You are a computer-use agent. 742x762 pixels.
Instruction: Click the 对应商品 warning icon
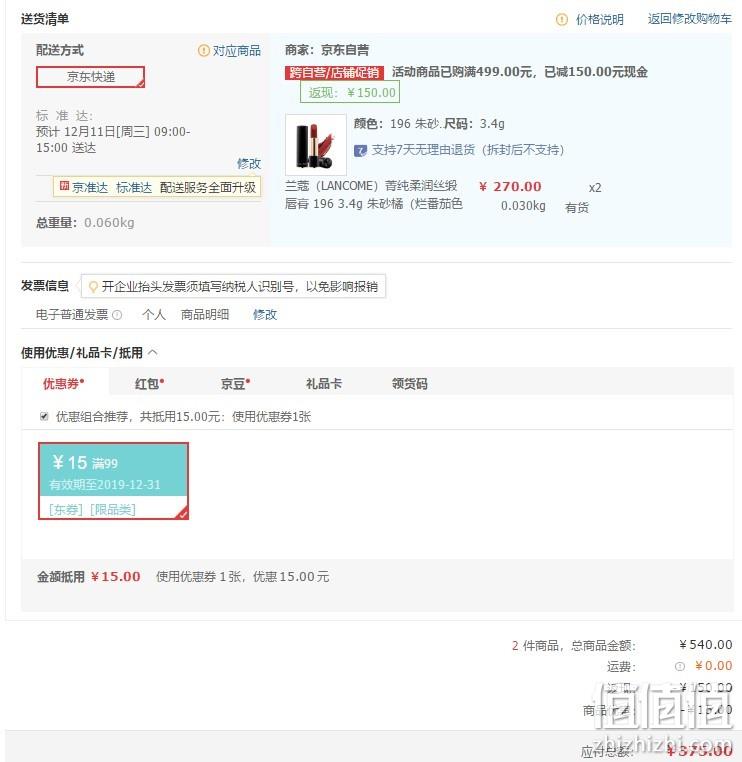coord(204,51)
